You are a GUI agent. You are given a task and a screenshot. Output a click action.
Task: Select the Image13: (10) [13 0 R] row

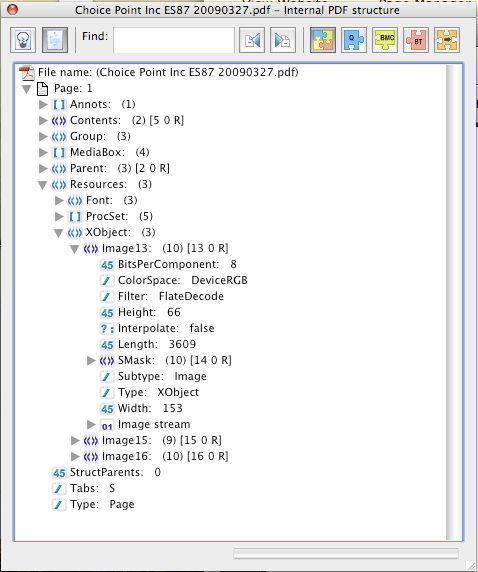(165, 248)
